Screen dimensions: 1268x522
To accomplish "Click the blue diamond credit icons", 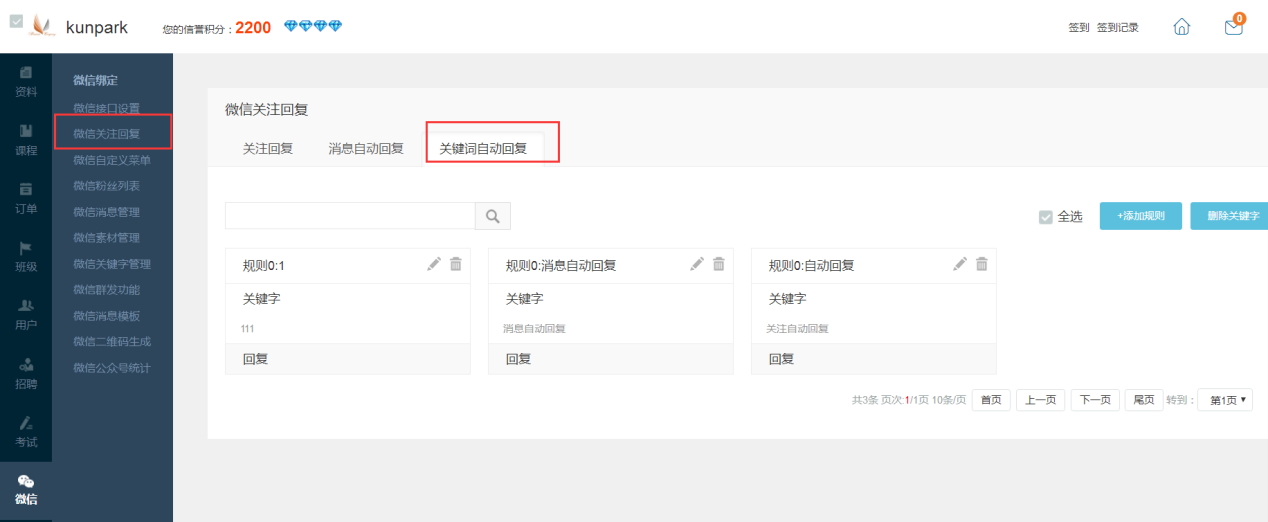I will (x=313, y=27).
